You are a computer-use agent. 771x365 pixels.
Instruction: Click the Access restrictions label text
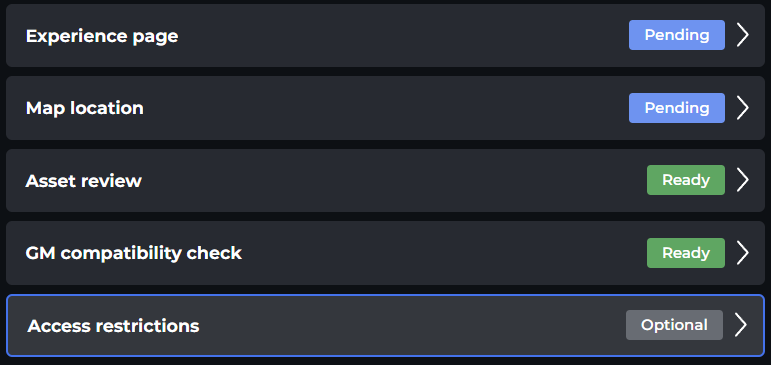[113, 326]
